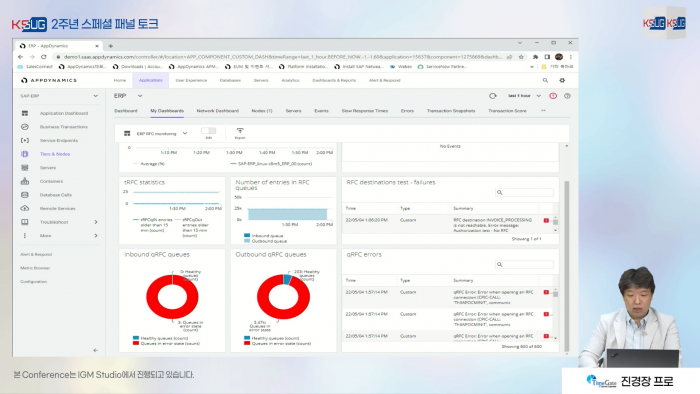Sort by the Summary column in qRFC errors
700x394 pixels.
(x=463, y=281)
